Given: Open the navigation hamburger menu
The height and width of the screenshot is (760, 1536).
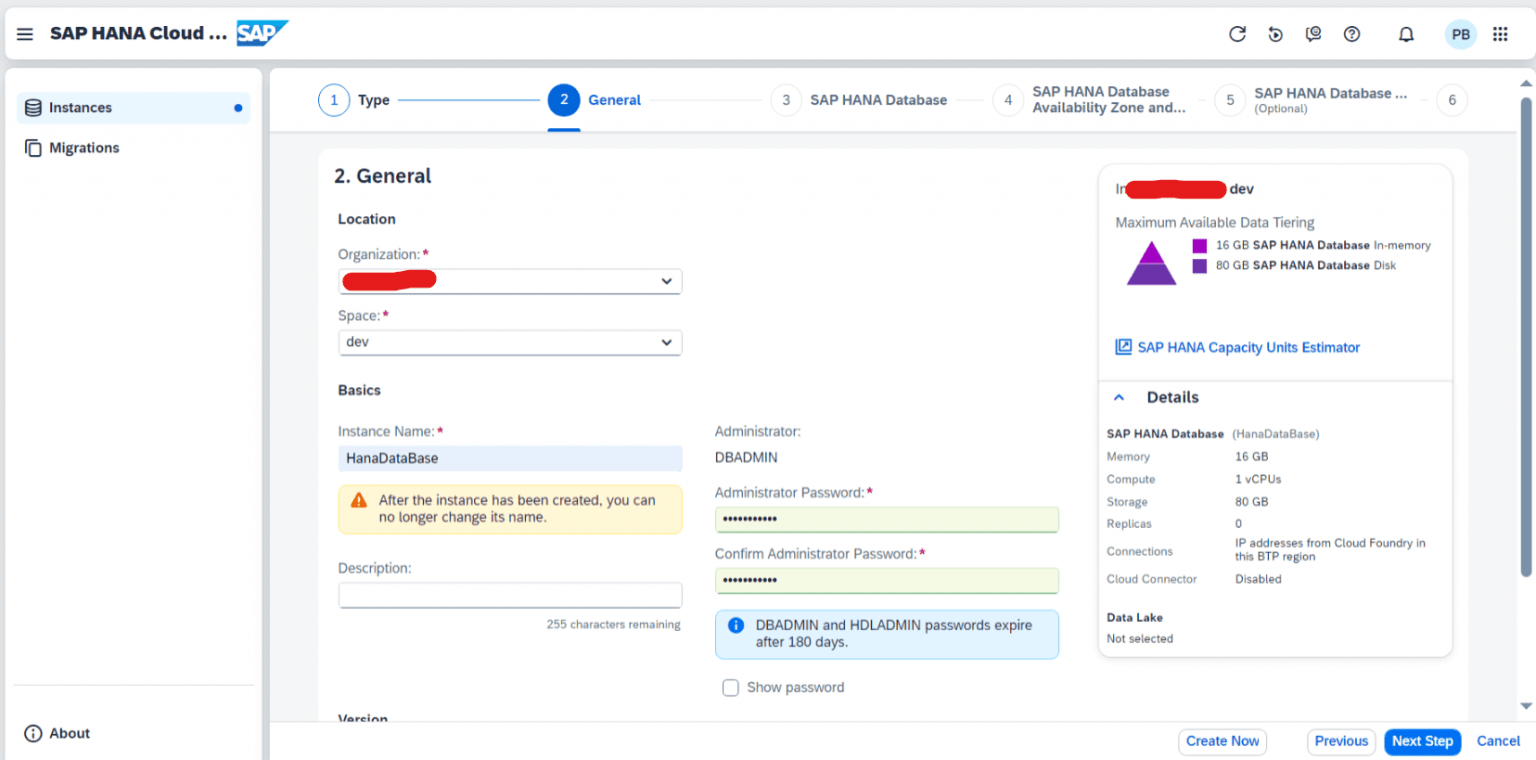Looking at the screenshot, I should click(x=25, y=33).
